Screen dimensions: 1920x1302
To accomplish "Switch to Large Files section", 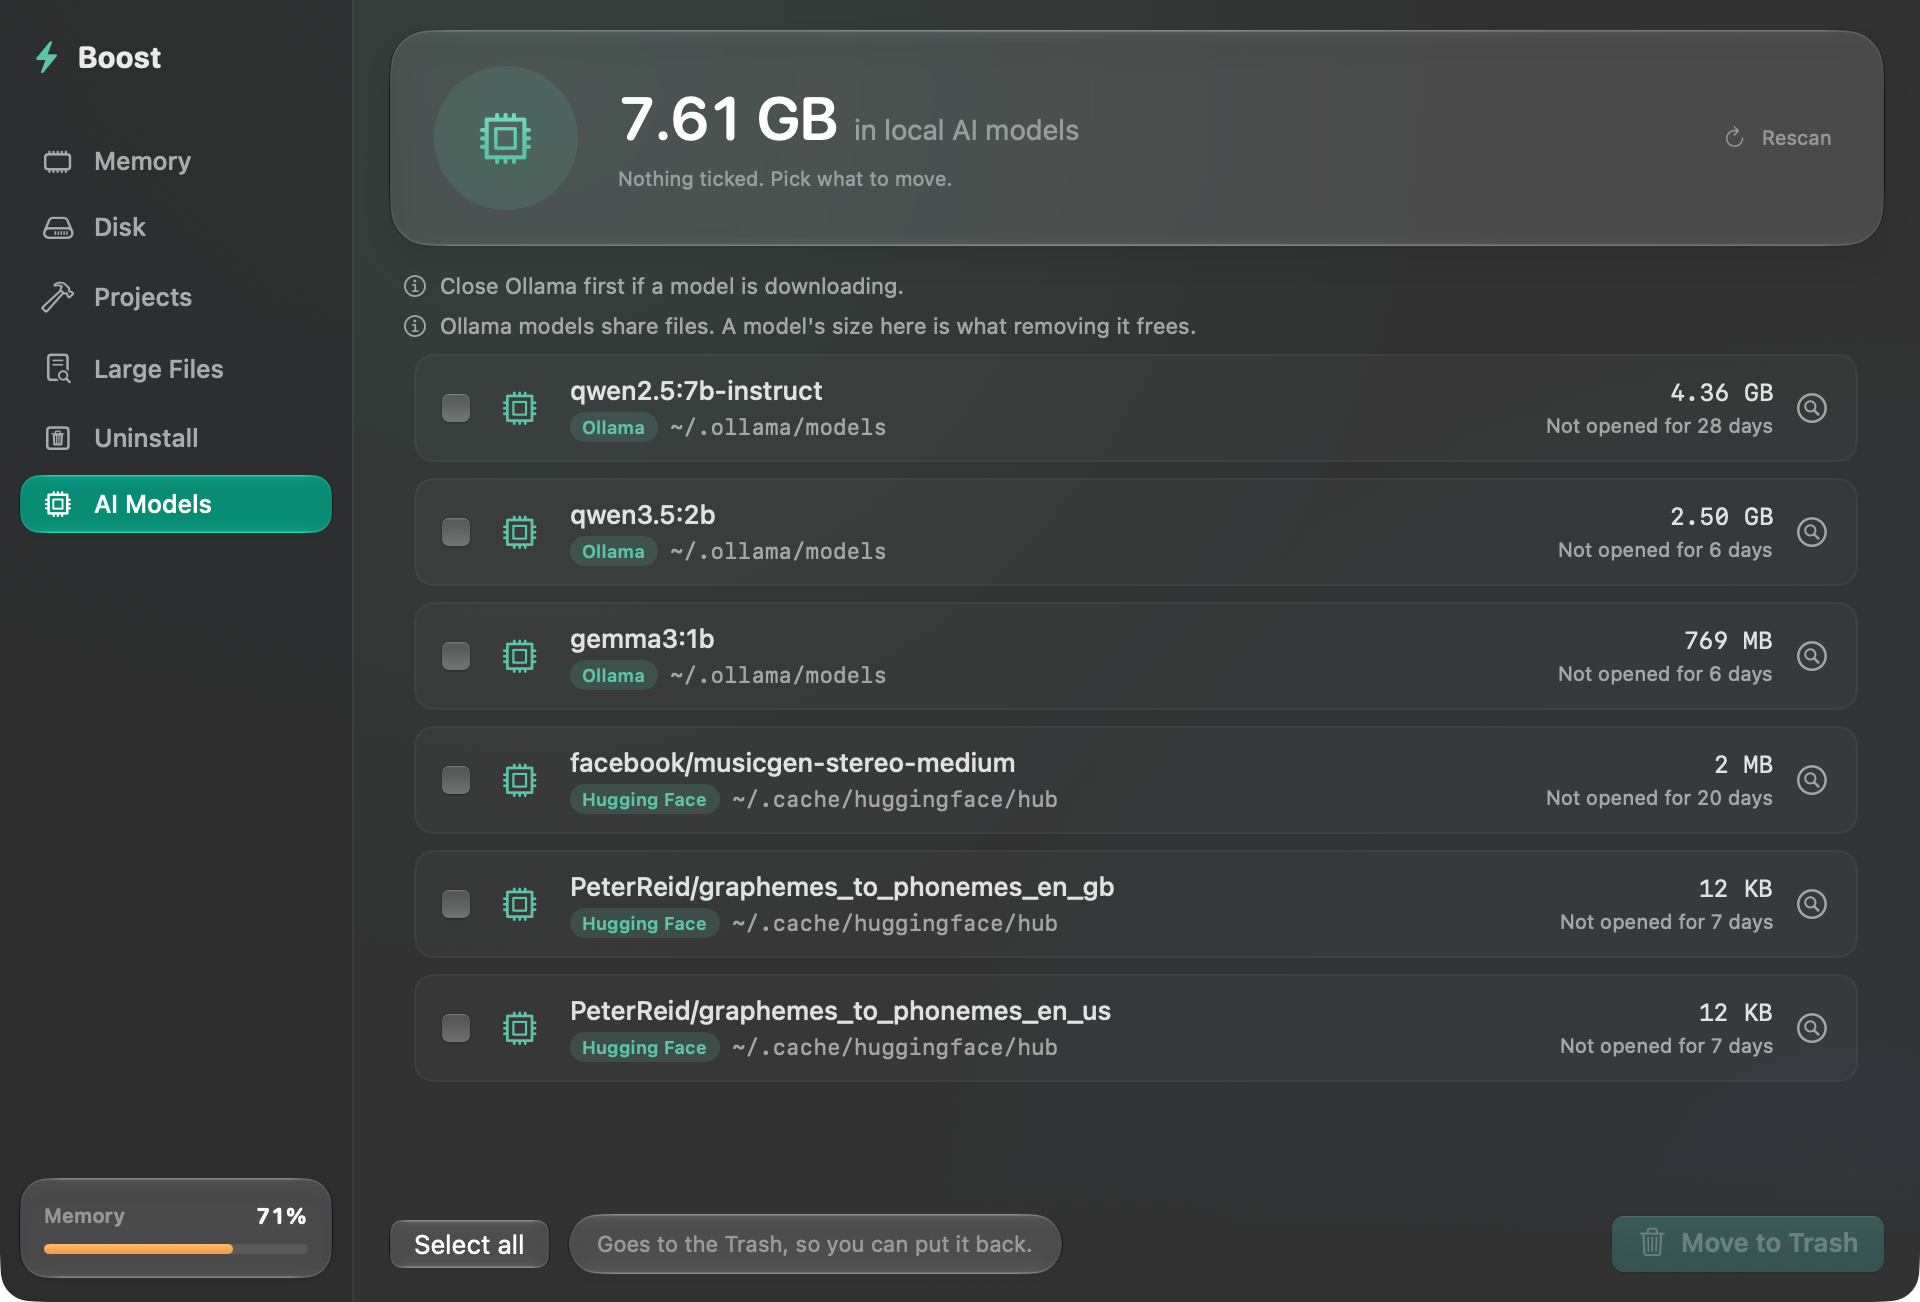I will pos(176,369).
